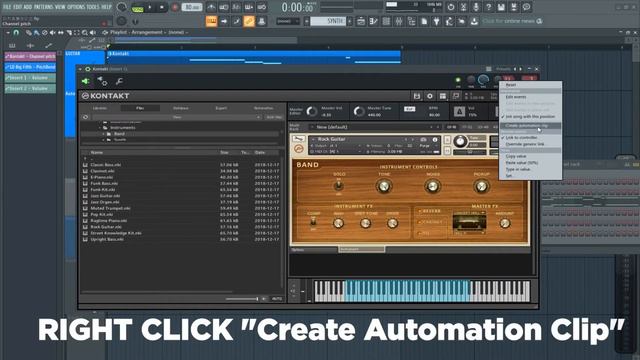The image size is (640, 360).
Task: Open the View piano roll icon
Action: [x=373, y=21]
